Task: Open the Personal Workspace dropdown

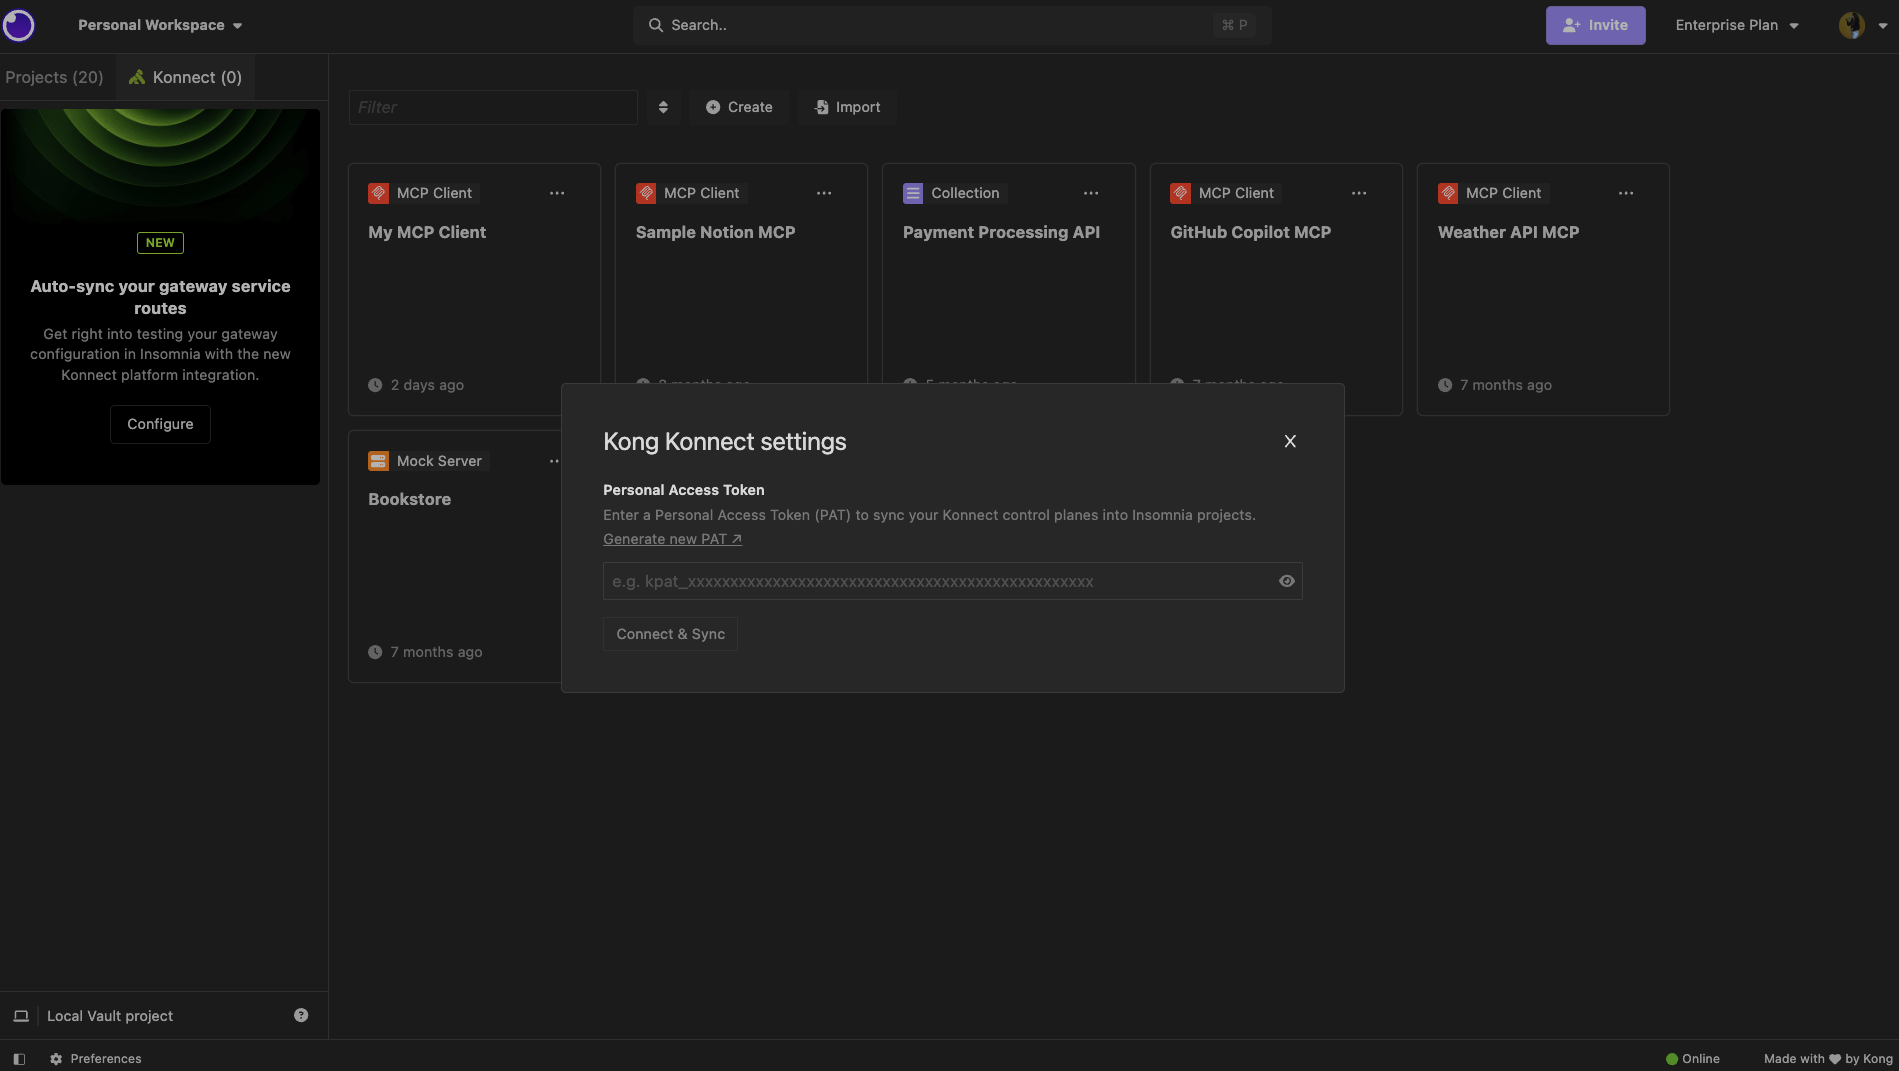Action: pyautogui.click(x=160, y=25)
